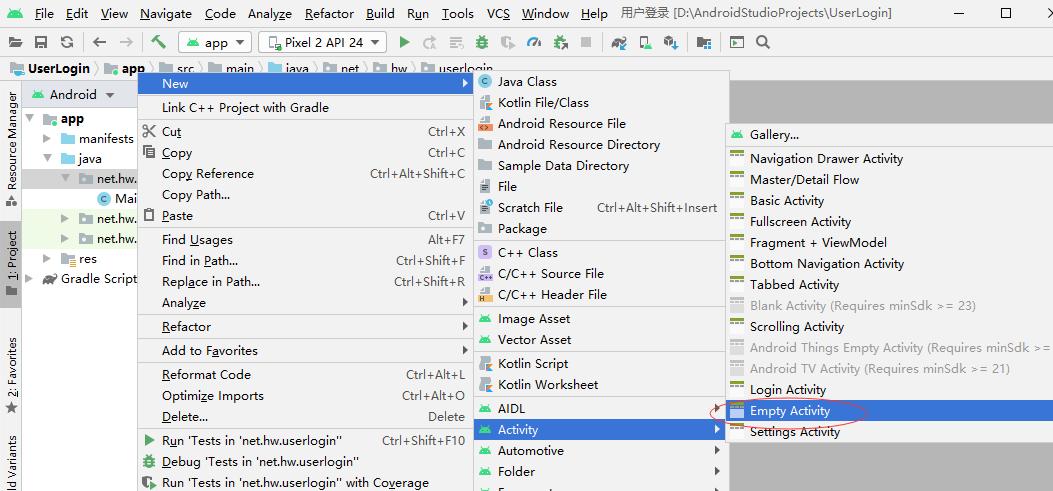Open the 2: Favorites tool window tab
Screen dimensions: 1053x491
click(11, 375)
